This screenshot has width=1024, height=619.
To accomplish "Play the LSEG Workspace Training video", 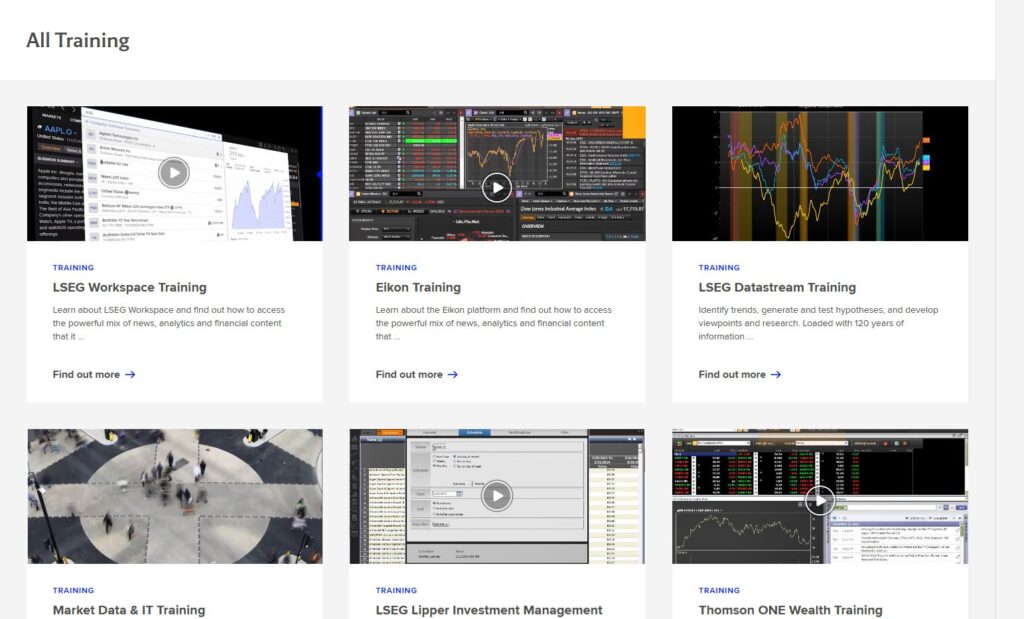I will [x=174, y=173].
